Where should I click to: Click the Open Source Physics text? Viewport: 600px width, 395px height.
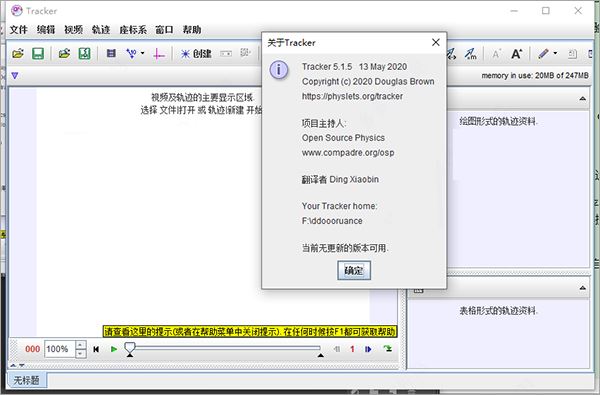point(343,138)
